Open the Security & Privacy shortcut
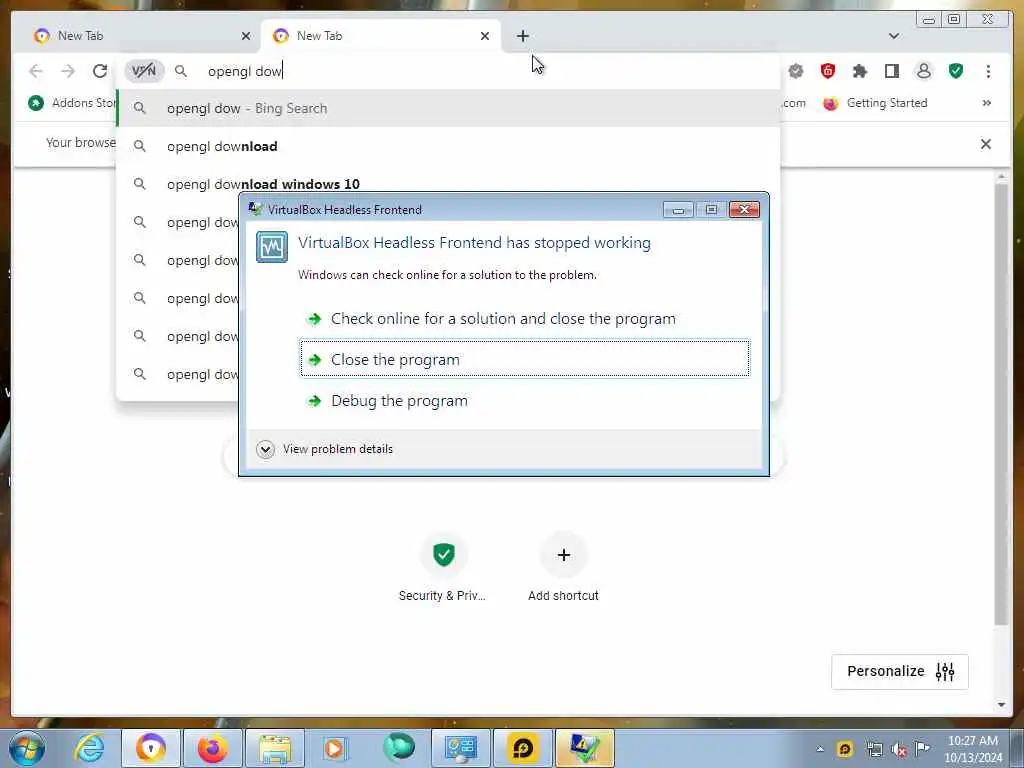This screenshot has height=768, width=1024. 443,567
